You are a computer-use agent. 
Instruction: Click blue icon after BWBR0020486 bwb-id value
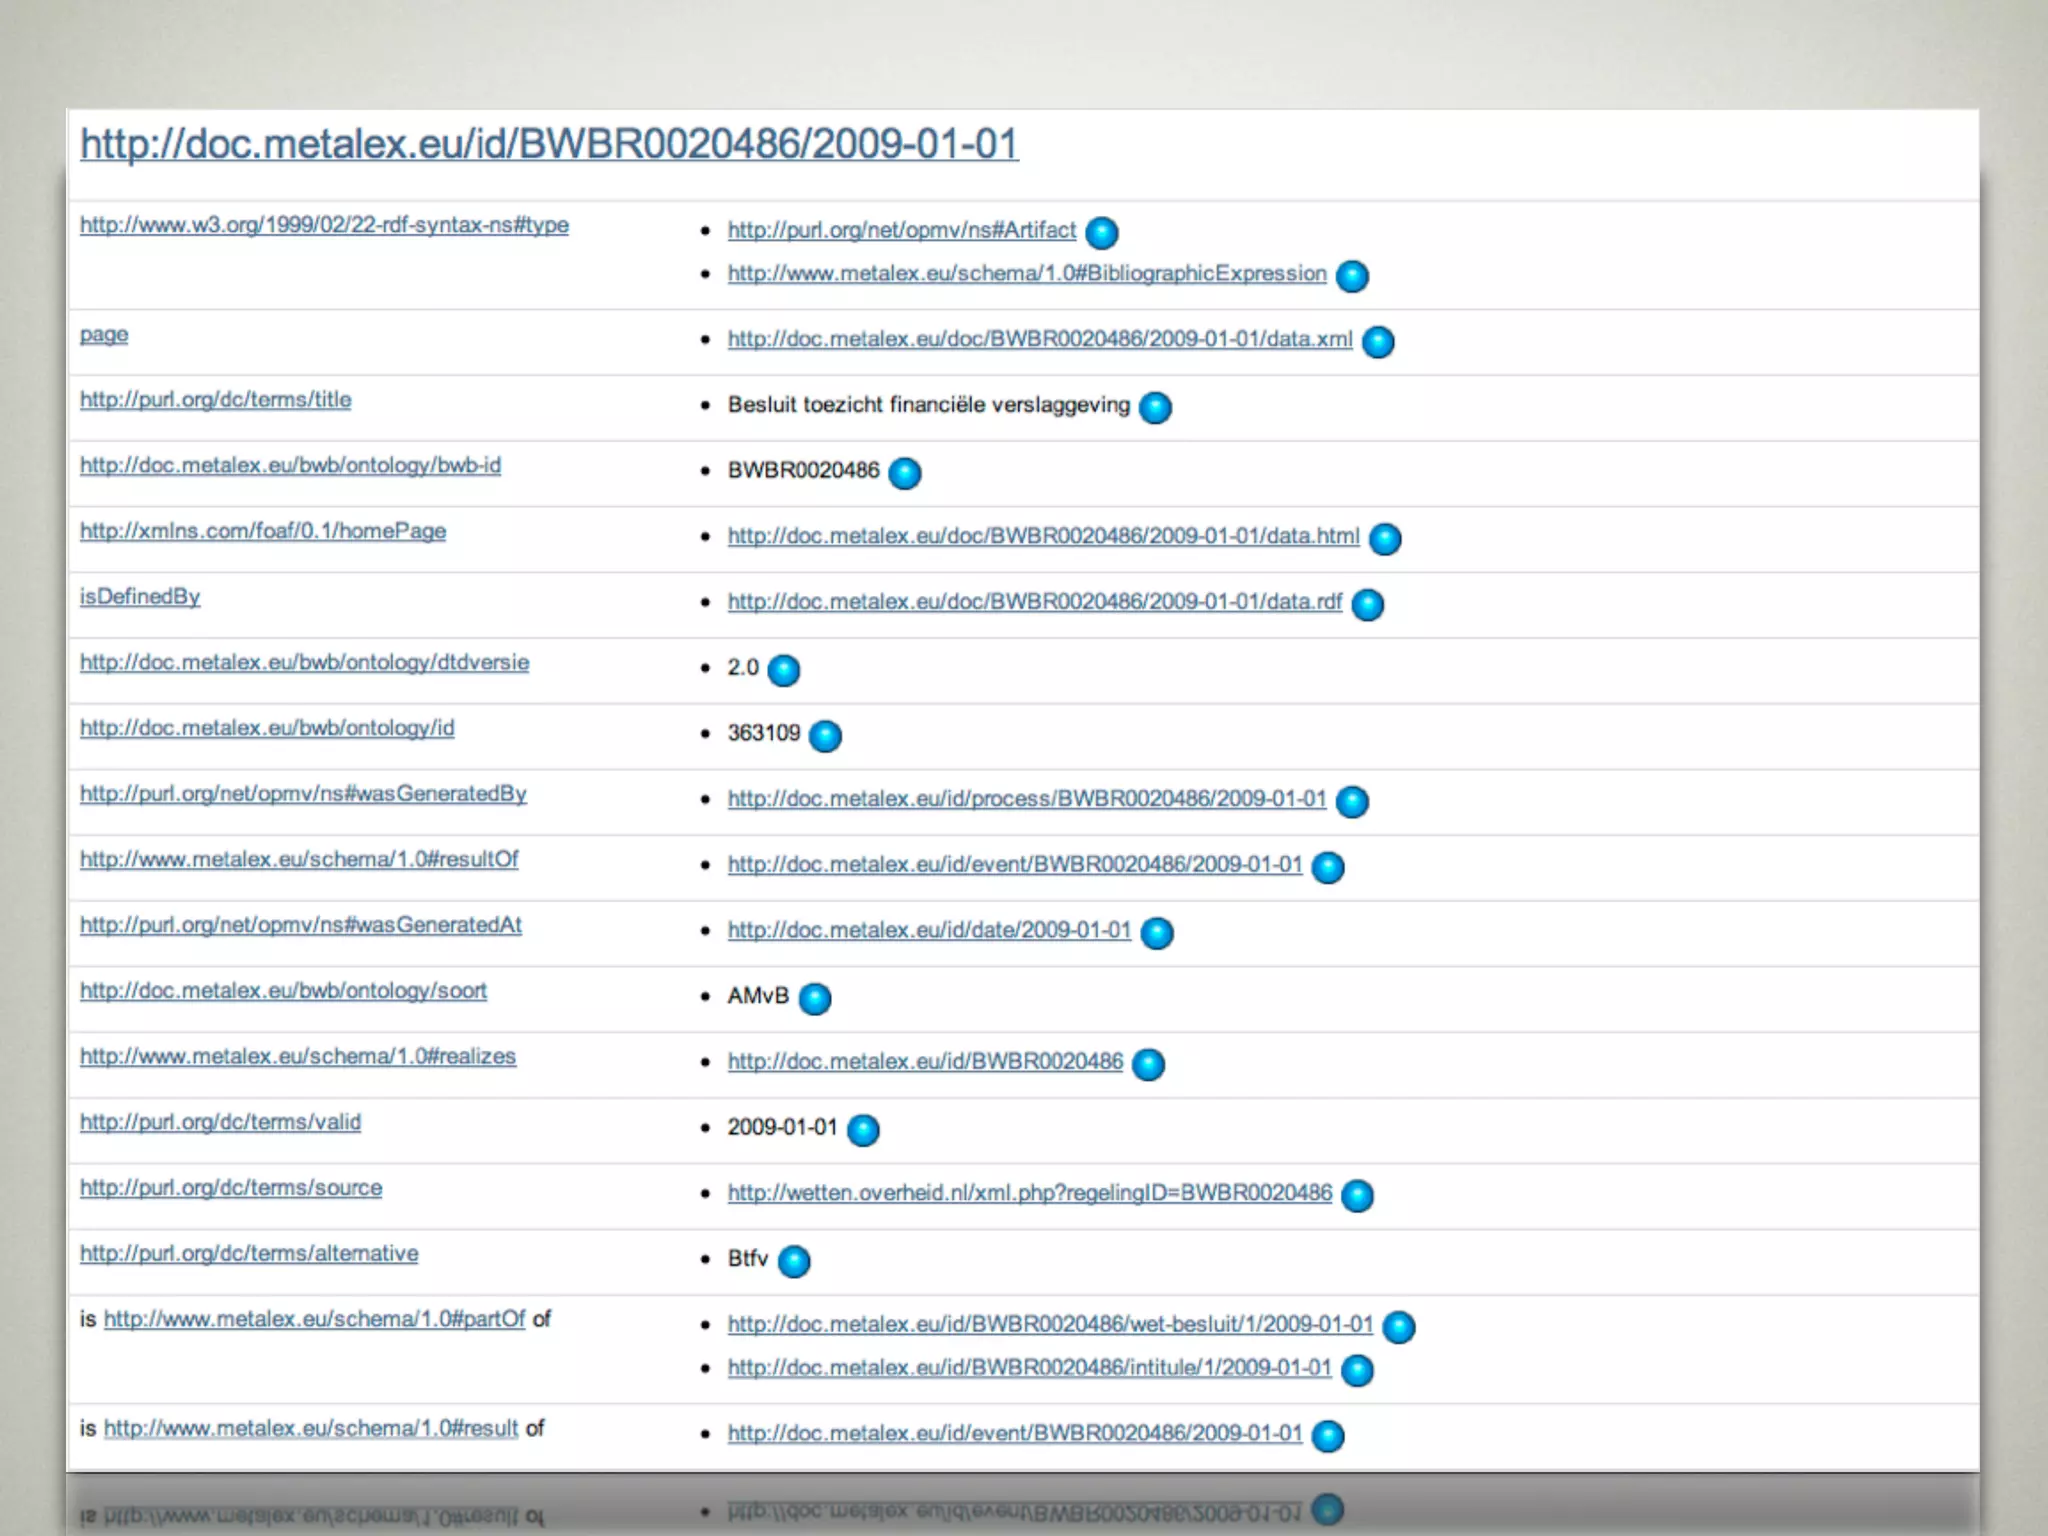coord(904,473)
